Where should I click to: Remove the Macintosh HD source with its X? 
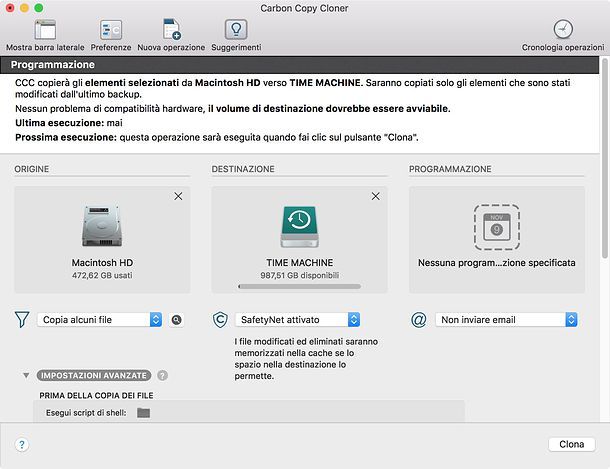[178, 196]
